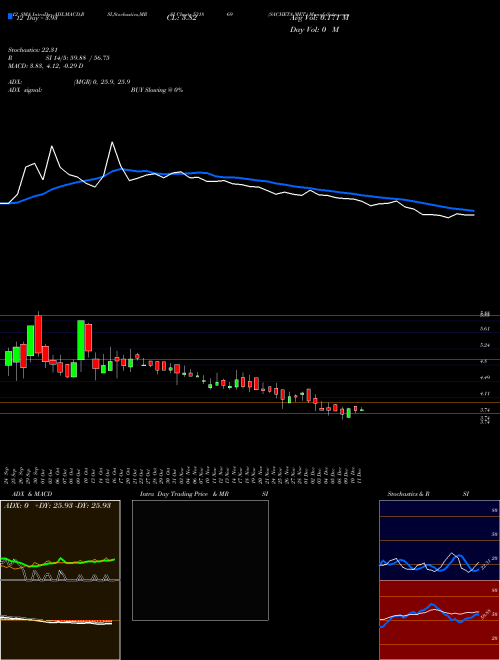Click the 'CL: 3.82' closing price text
The image size is (500, 660).
181,19
